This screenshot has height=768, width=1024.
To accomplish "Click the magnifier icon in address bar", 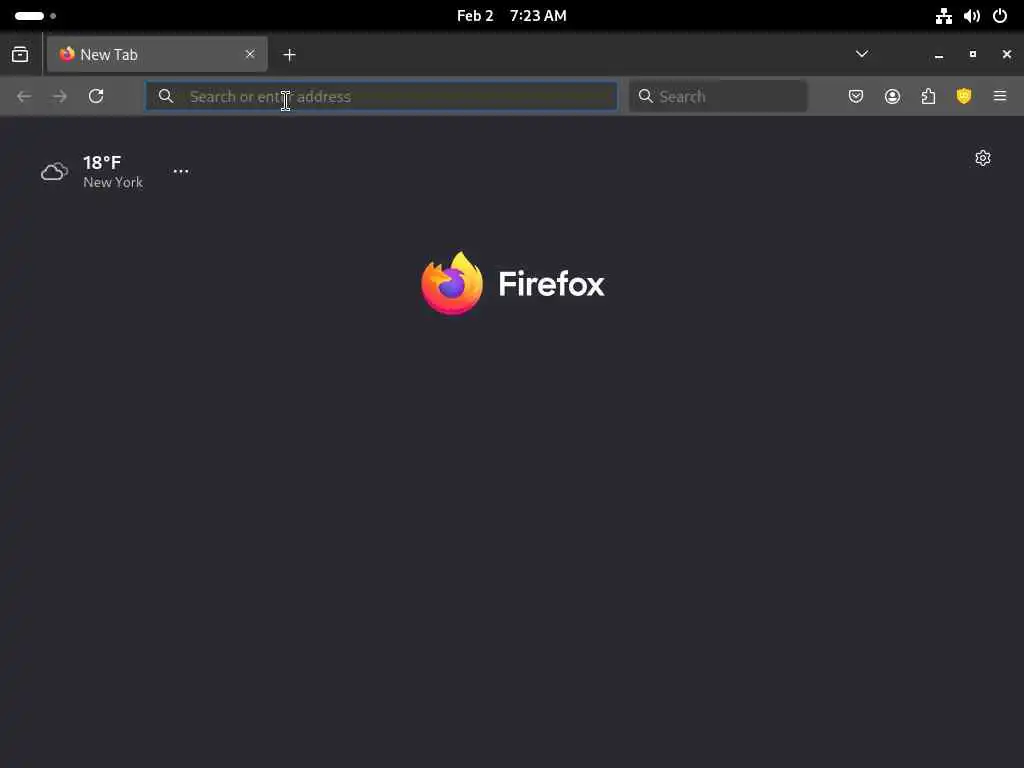I will point(166,97).
